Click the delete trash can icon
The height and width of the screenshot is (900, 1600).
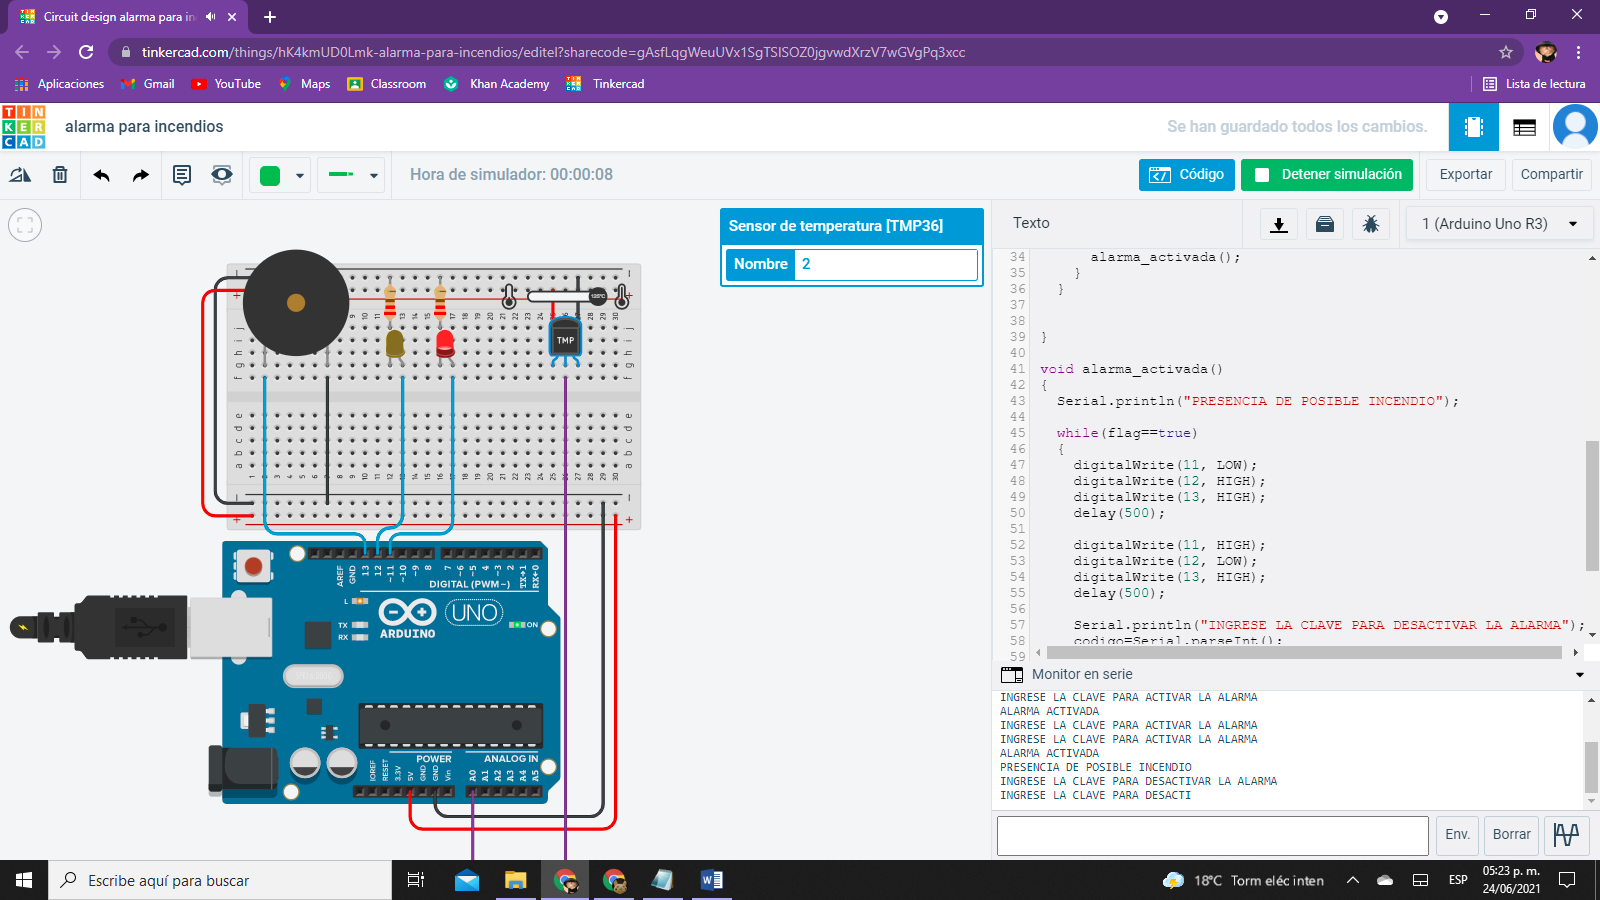(x=60, y=175)
